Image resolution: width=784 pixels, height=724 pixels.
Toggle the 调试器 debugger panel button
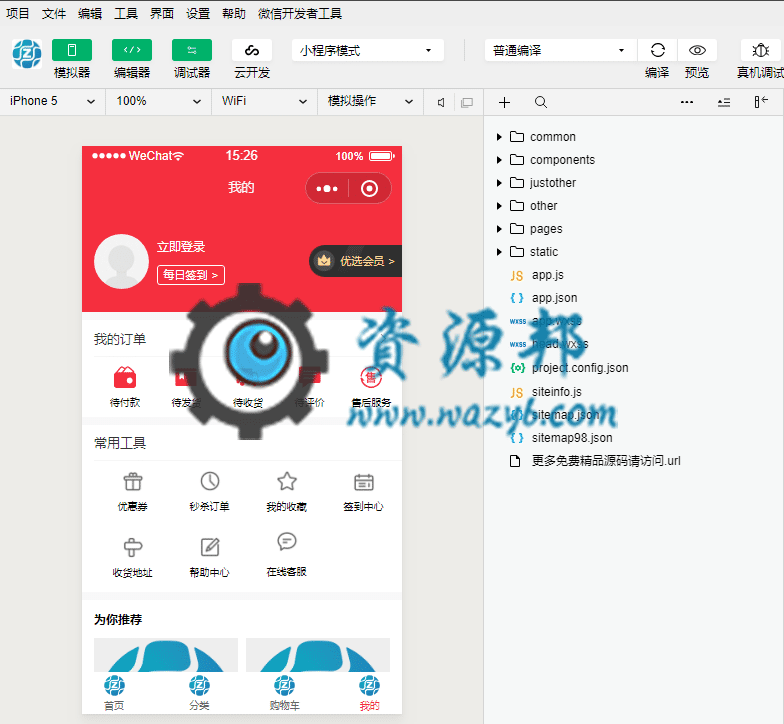pos(192,50)
